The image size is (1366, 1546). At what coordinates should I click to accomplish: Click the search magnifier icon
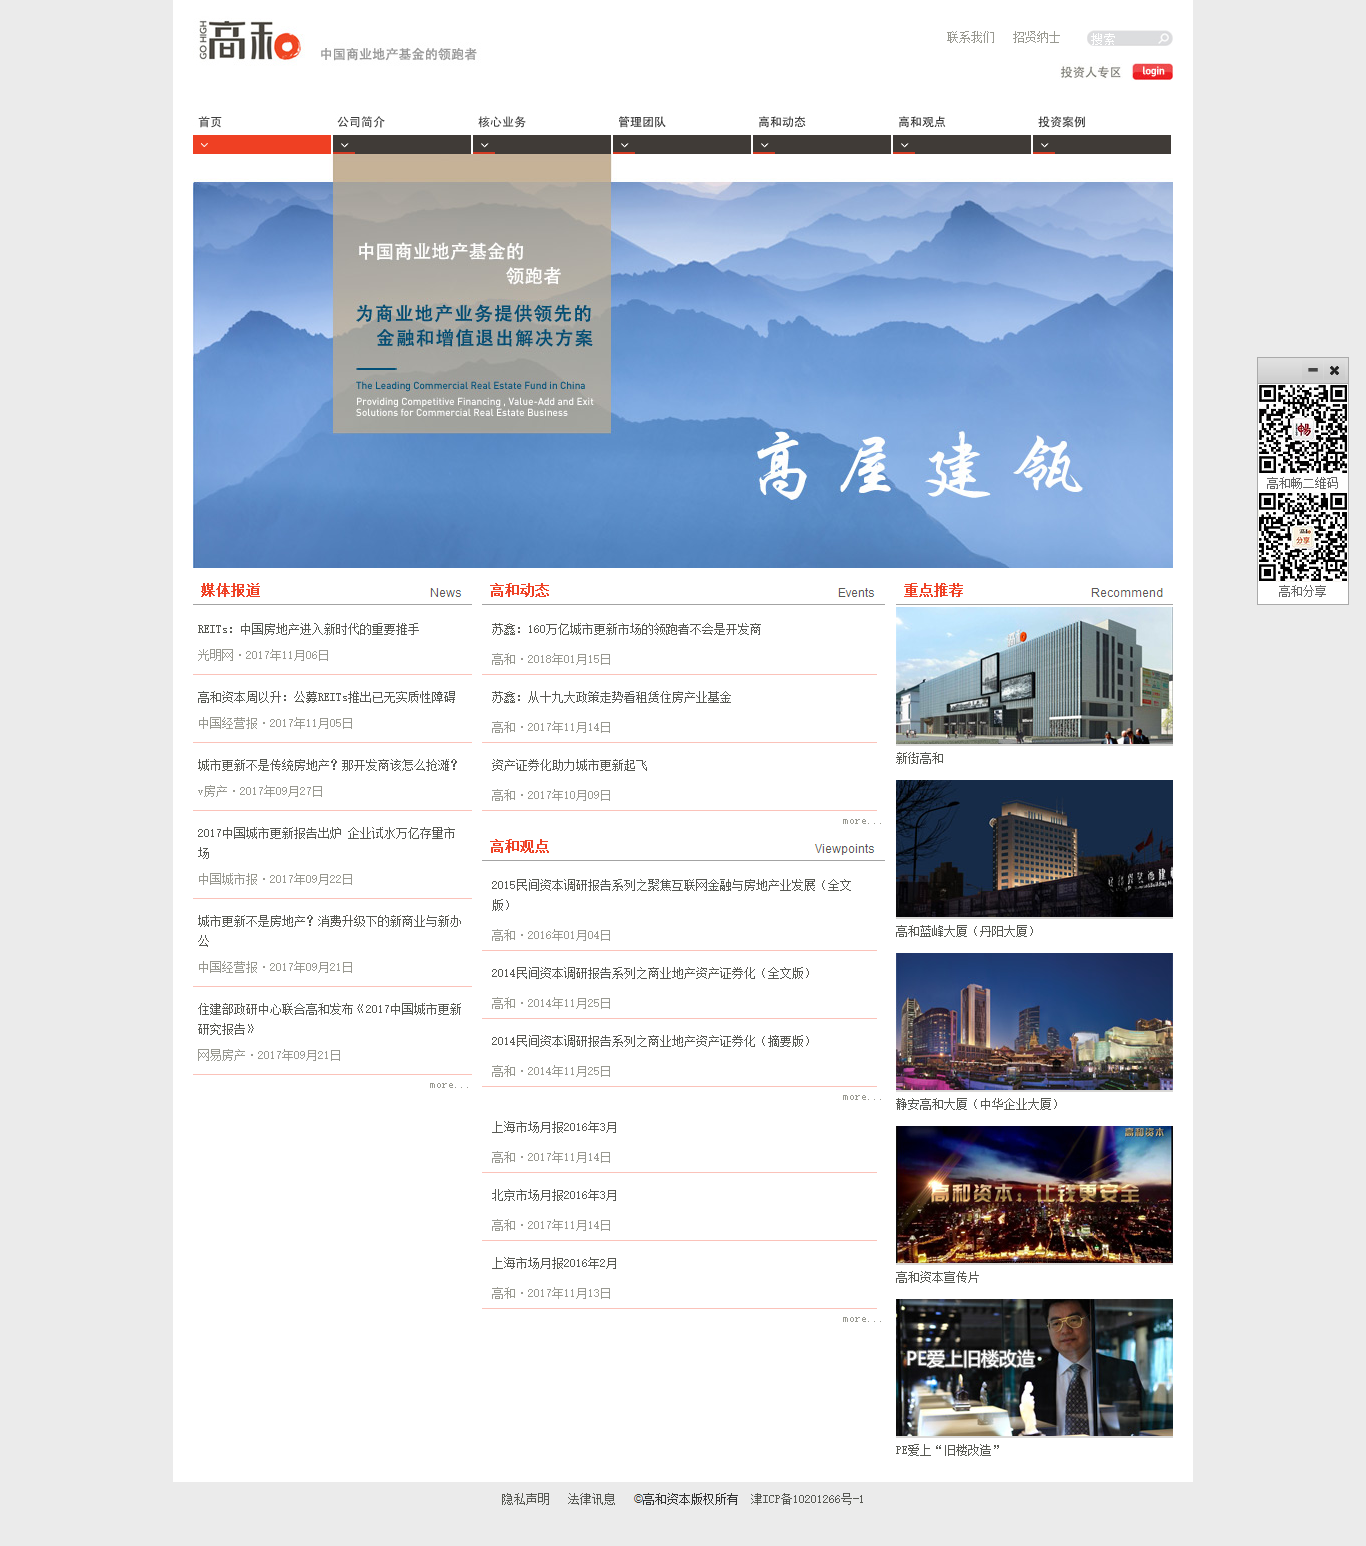1164,39
